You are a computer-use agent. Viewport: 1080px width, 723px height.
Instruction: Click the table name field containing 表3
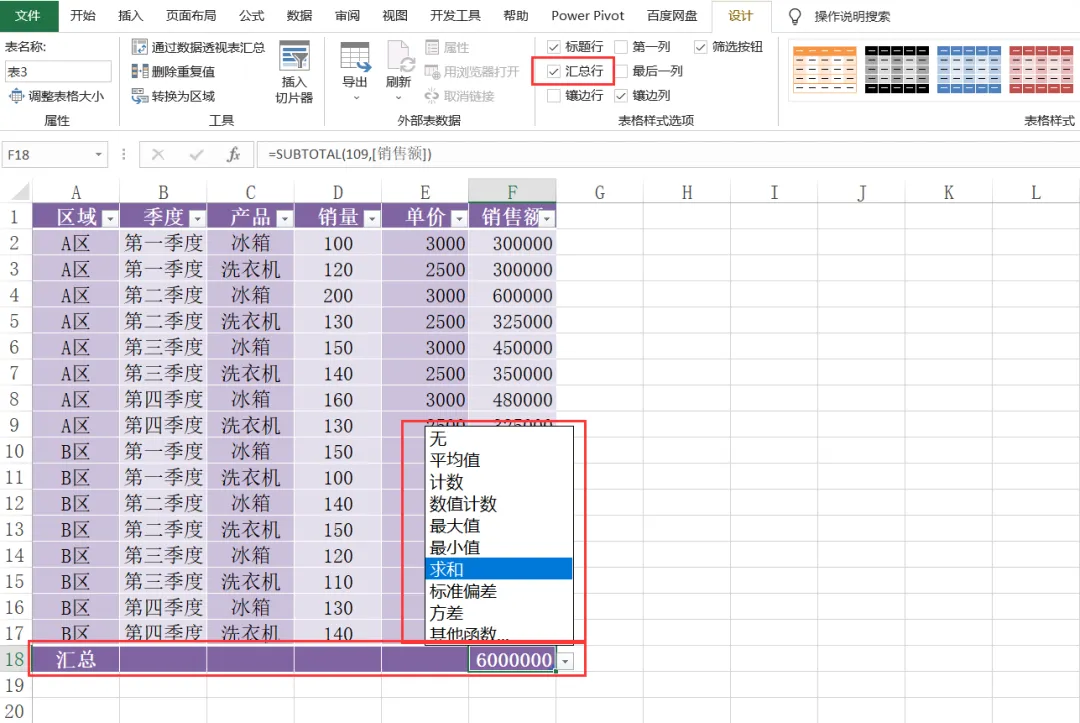pos(58,72)
